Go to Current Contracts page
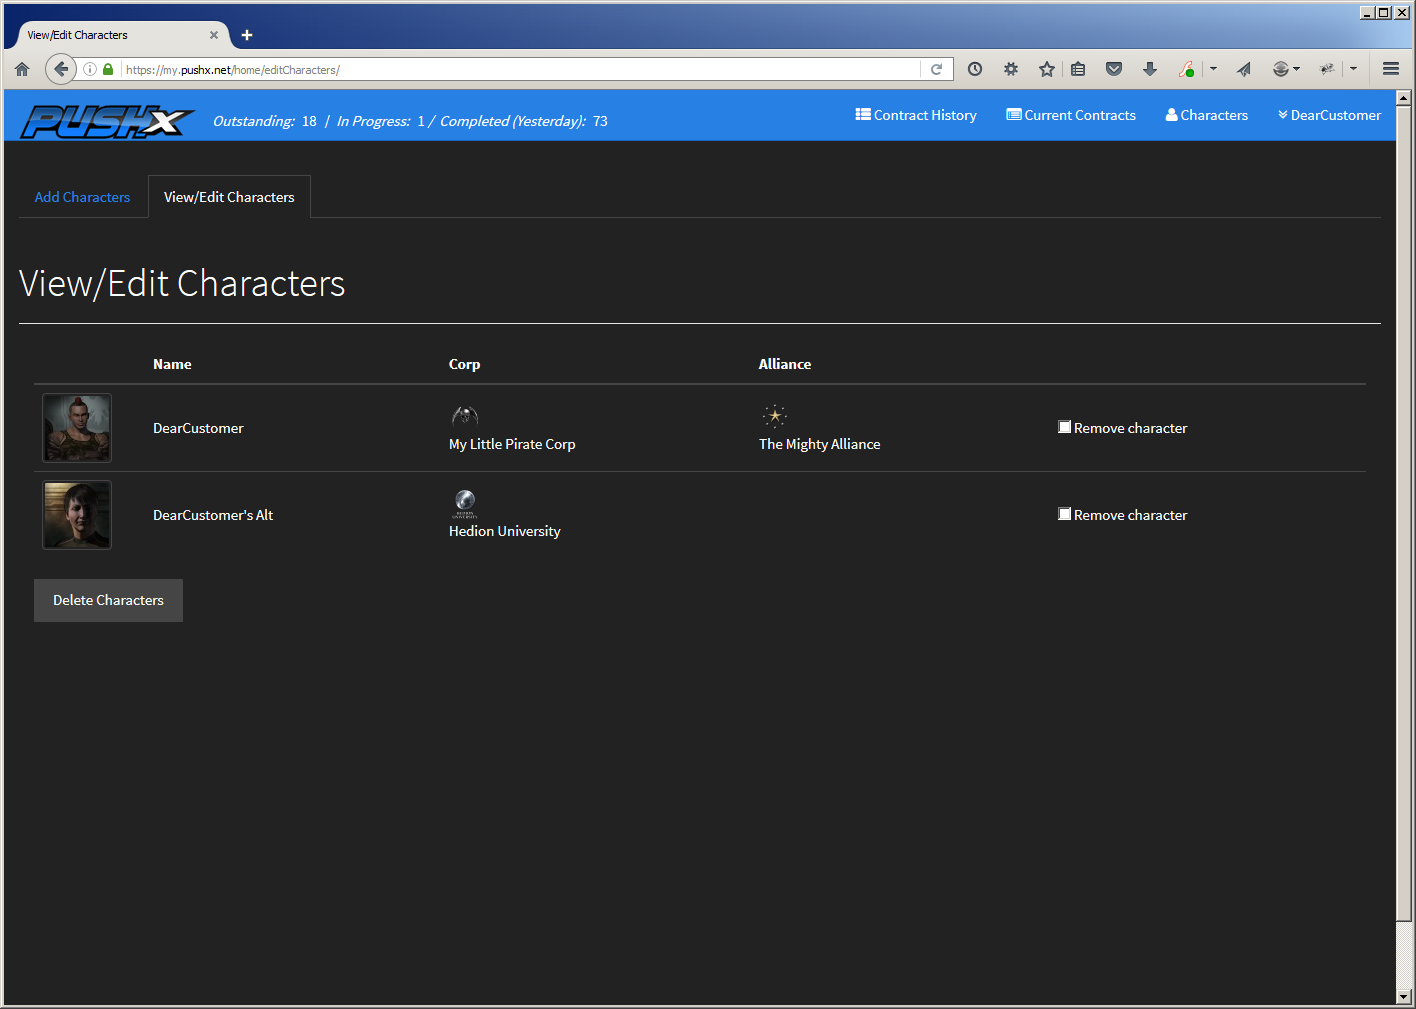1416x1009 pixels. (x=1071, y=115)
